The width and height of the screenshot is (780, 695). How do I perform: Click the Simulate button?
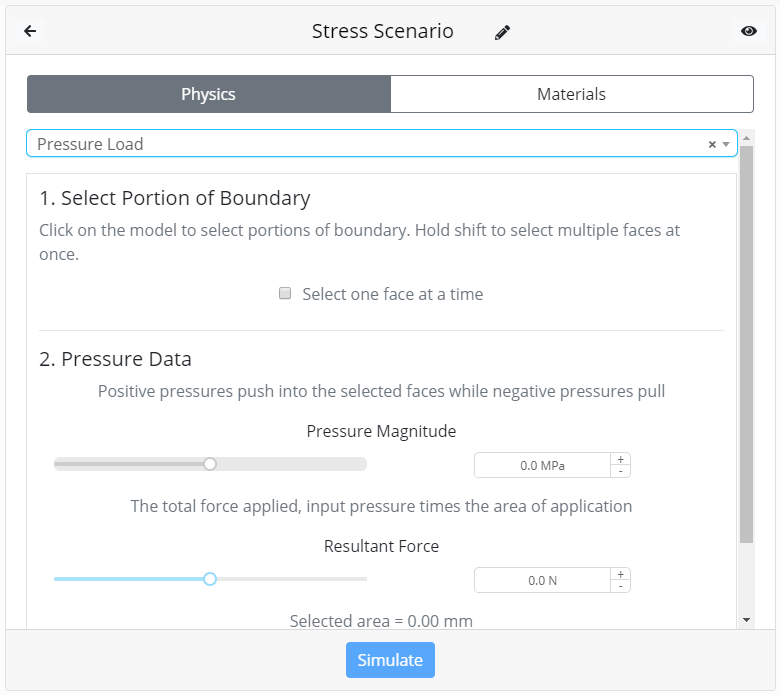(390, 660)
